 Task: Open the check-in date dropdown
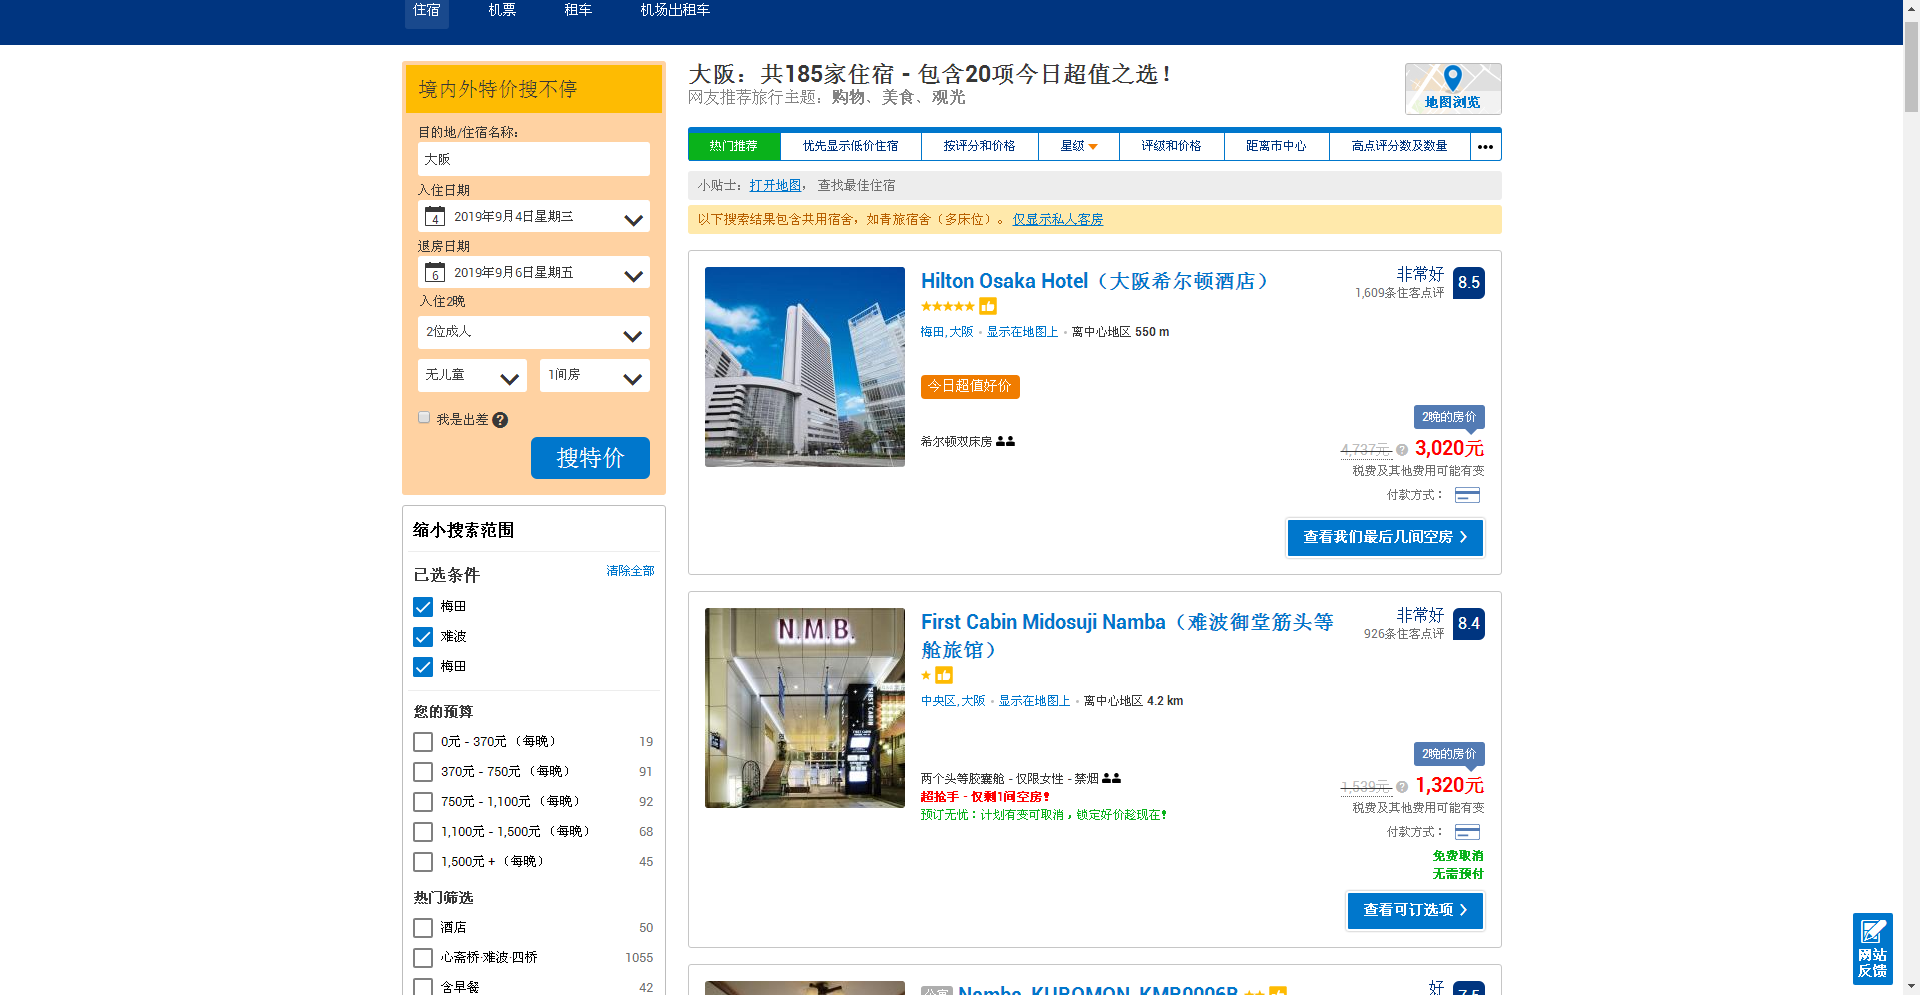click(x=534, y=216)
